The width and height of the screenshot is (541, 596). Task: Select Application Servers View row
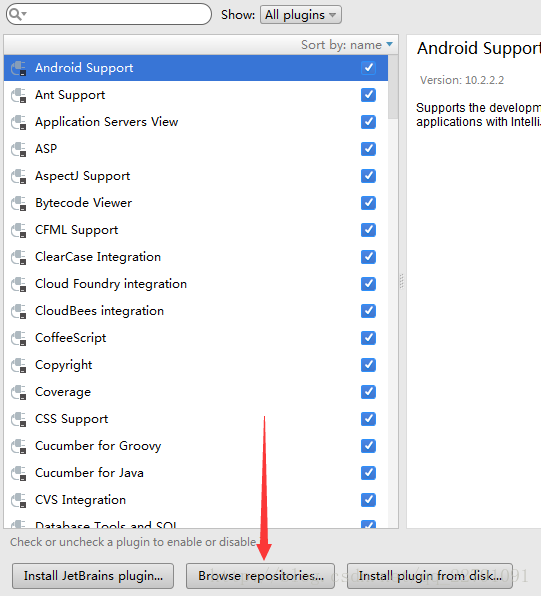click(x=196, y=122)
